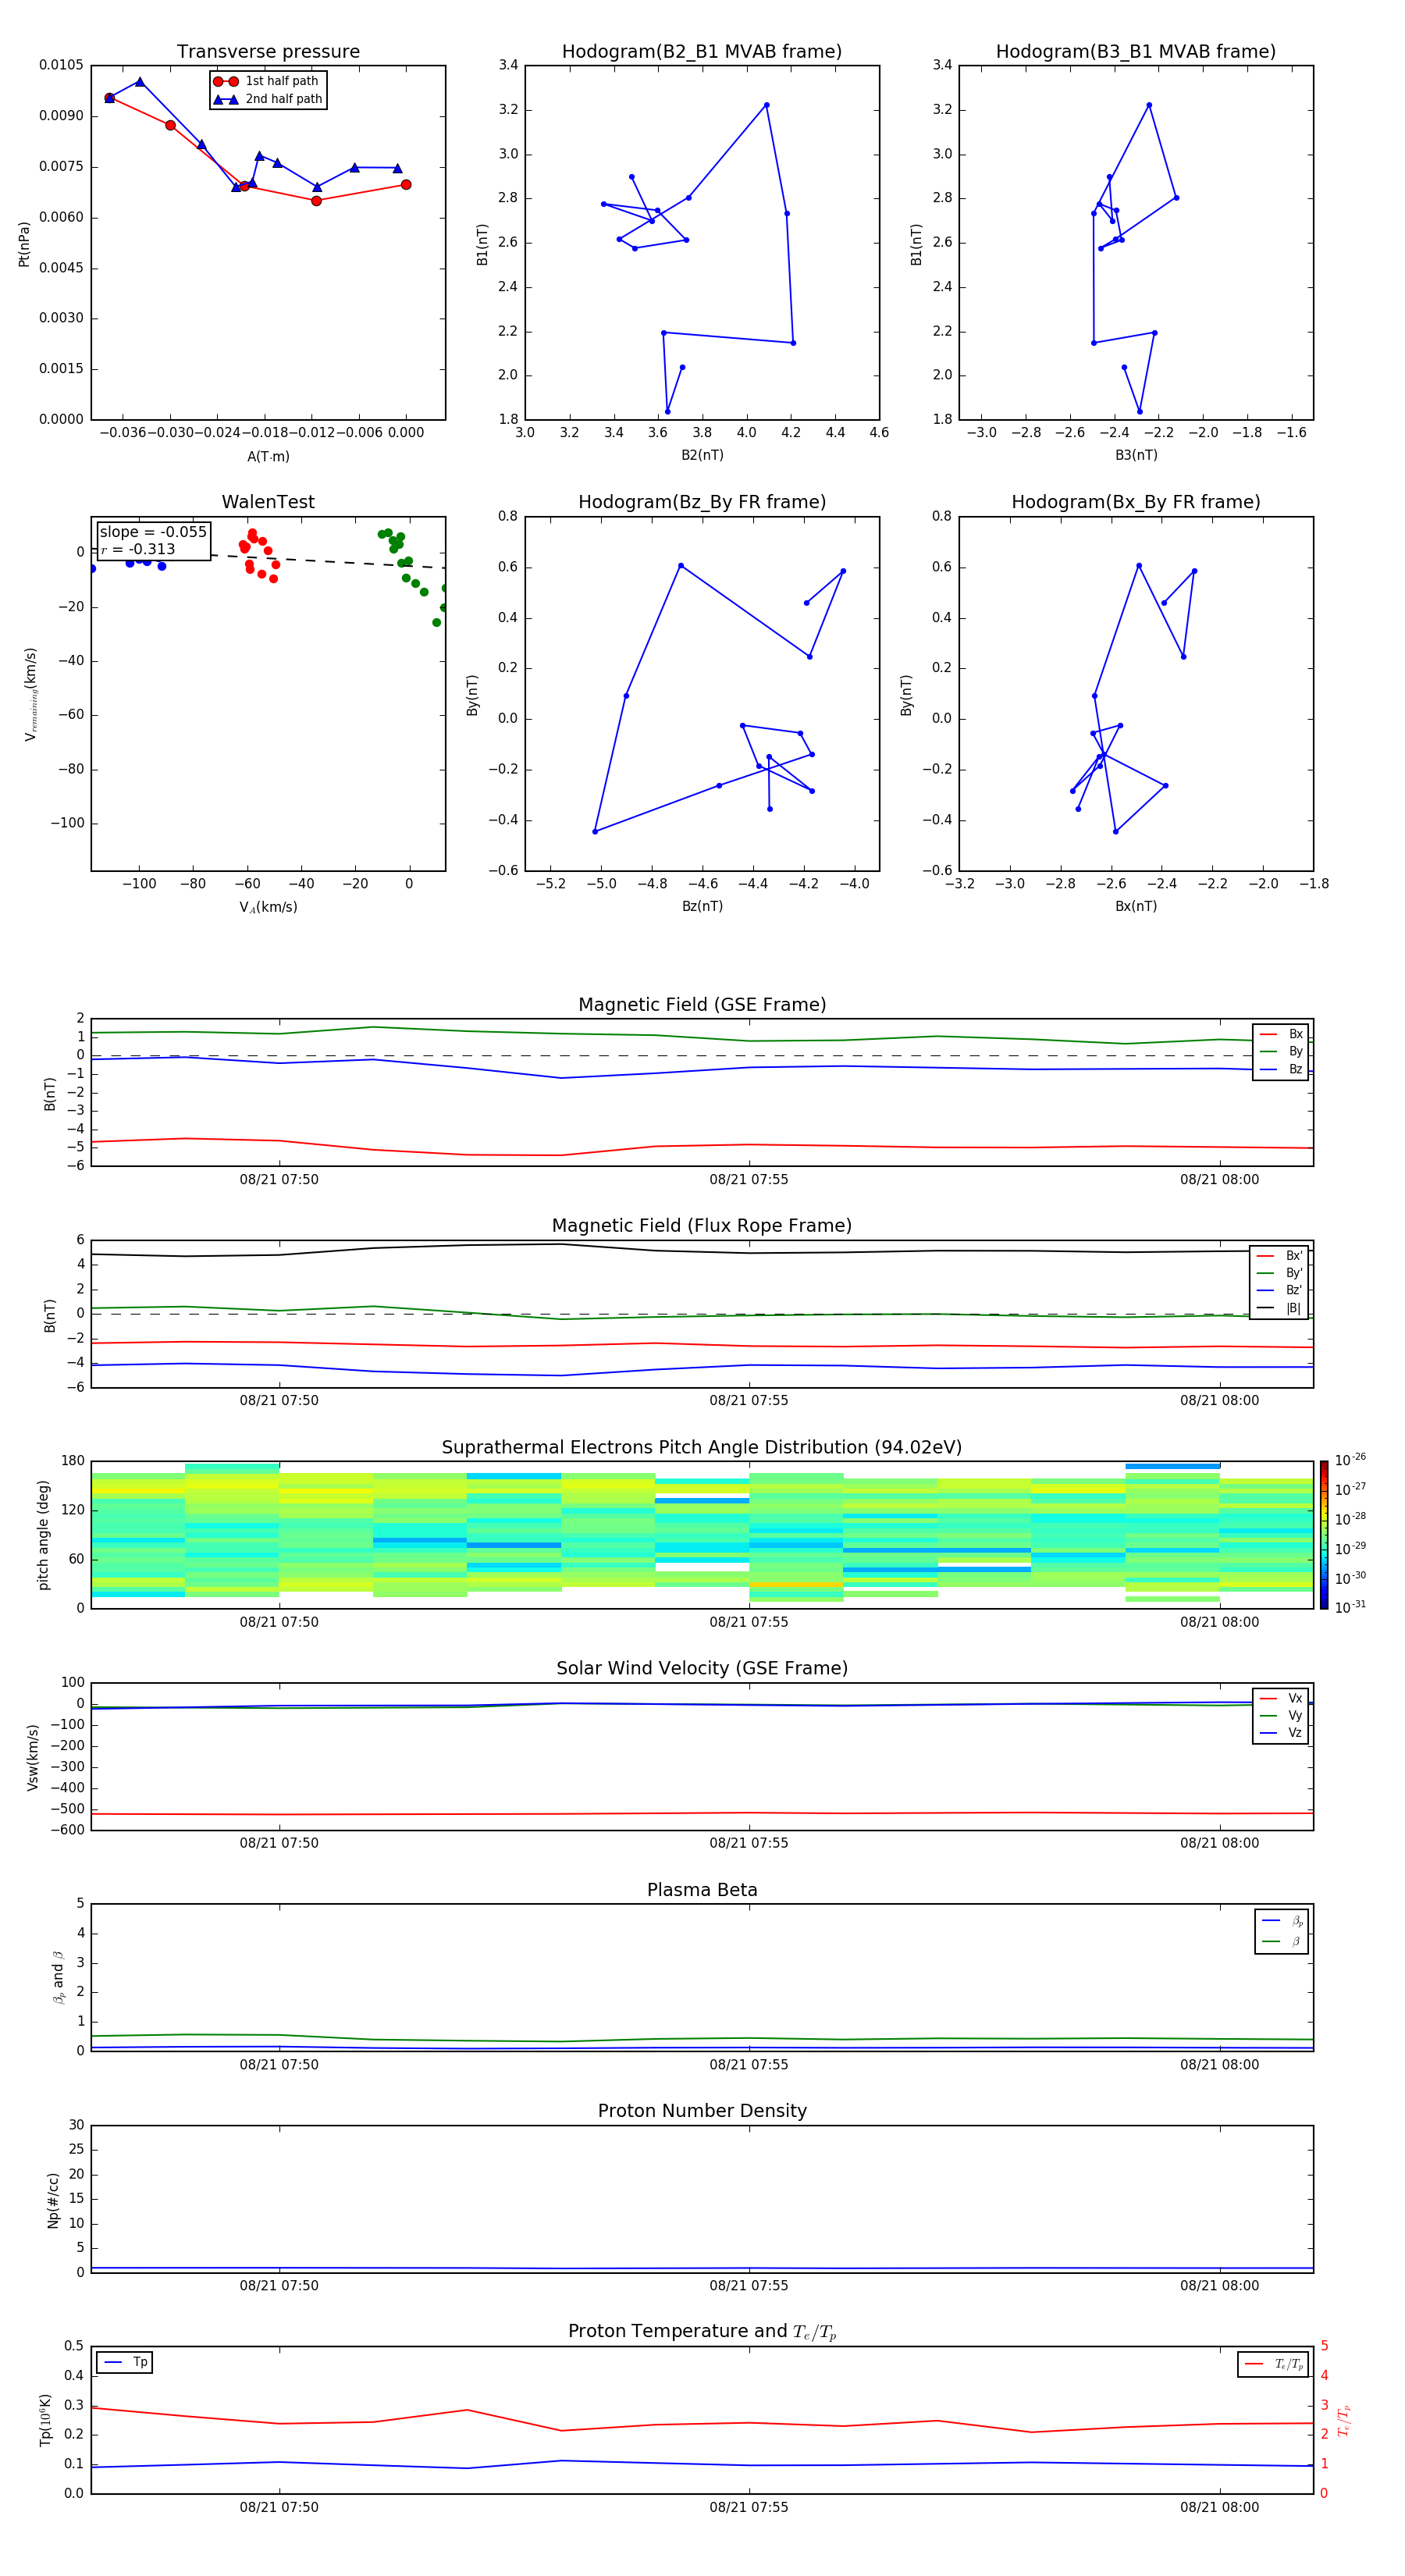The image size is (1405, 2576).
Task: Click the Vx legend entry in Solar Wind Velocity plot
Action: [x=1281, y=1698]
